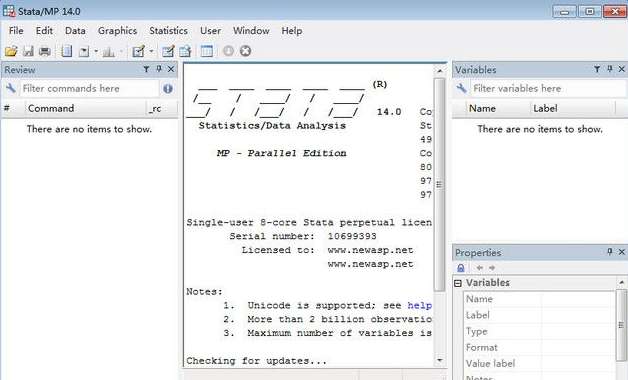
Task: Click the Variables panel filter funnel icon
Action: (x=597, y=69)
